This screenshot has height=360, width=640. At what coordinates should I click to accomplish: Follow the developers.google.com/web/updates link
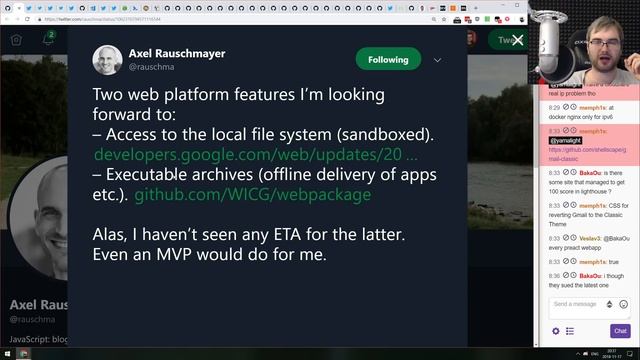(256, 154)
